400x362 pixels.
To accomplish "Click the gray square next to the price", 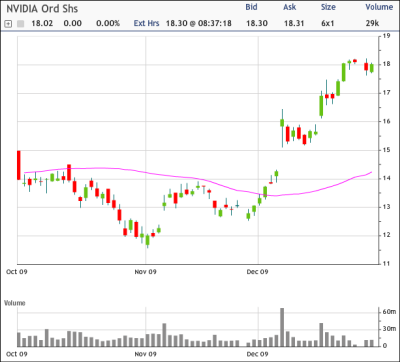I will (x=21, y=24).
